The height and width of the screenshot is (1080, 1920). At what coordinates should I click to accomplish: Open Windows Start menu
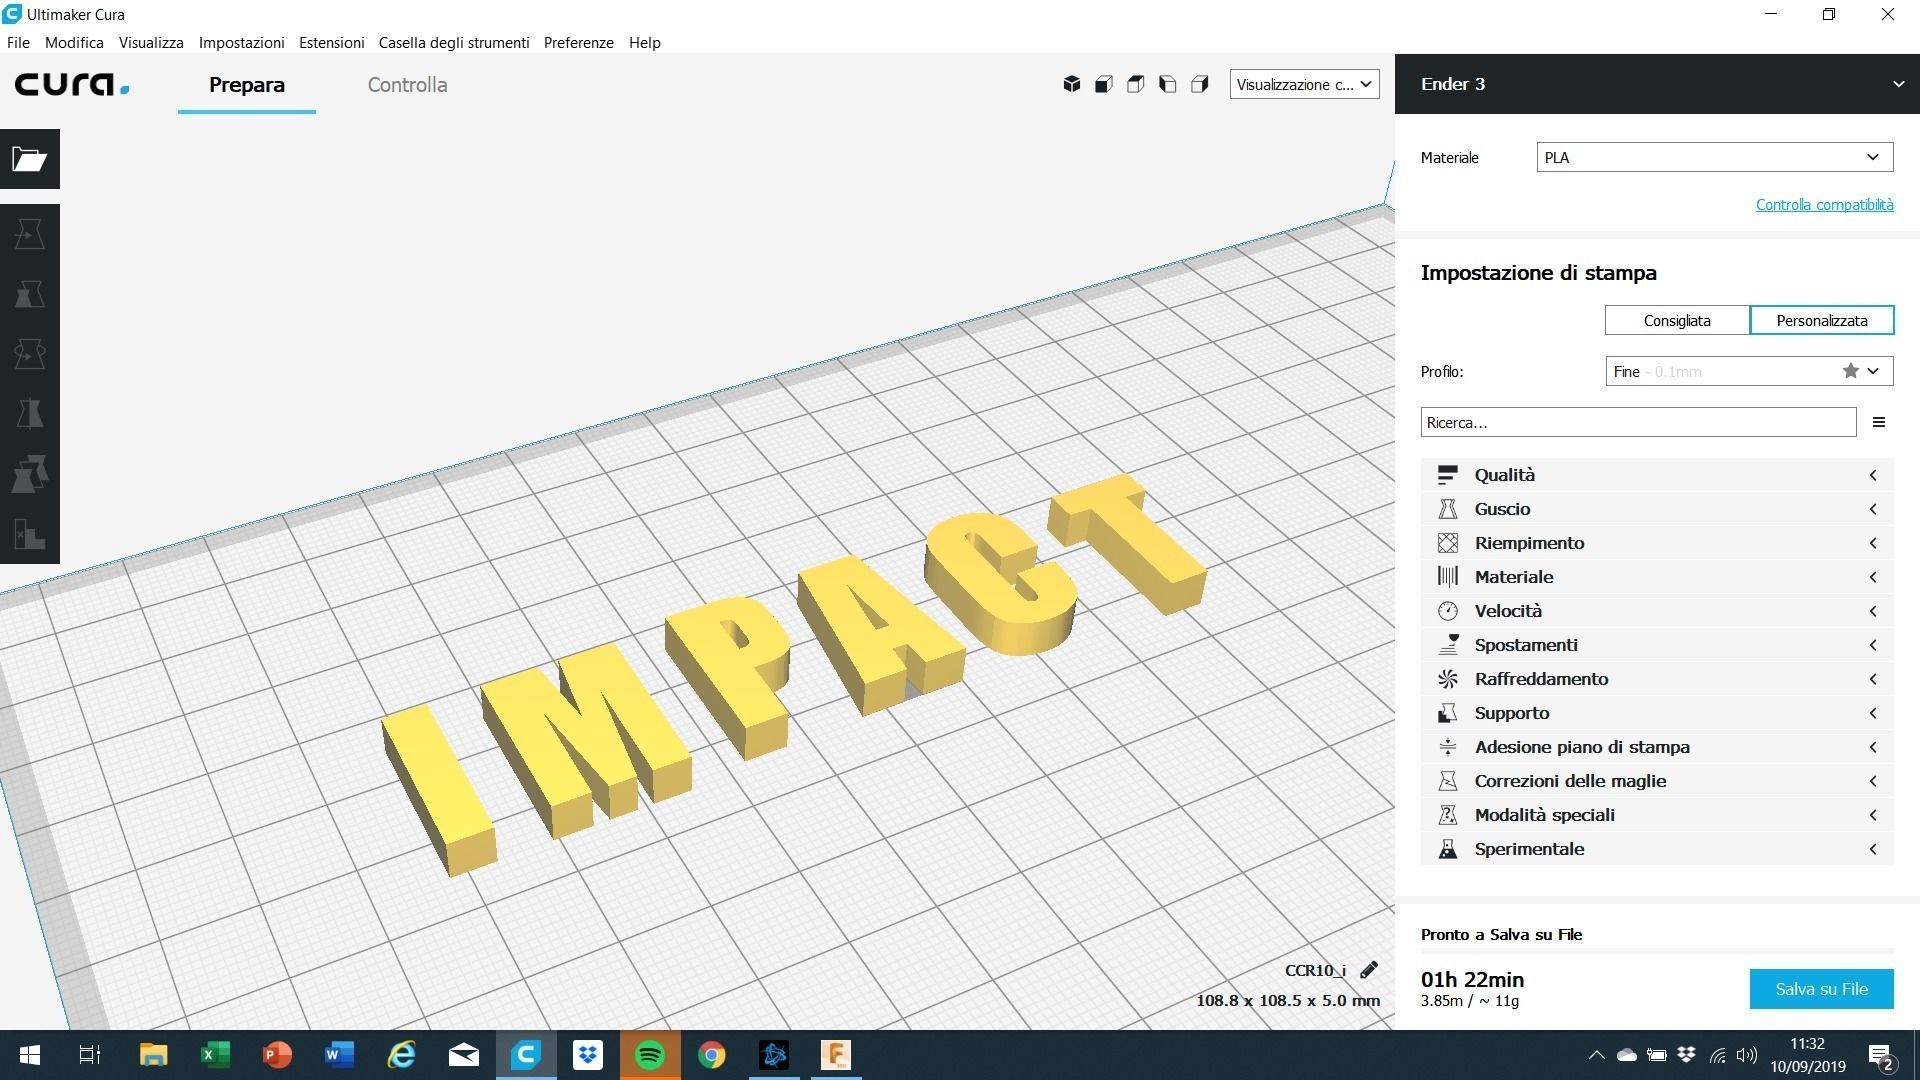click(30, 1055)
